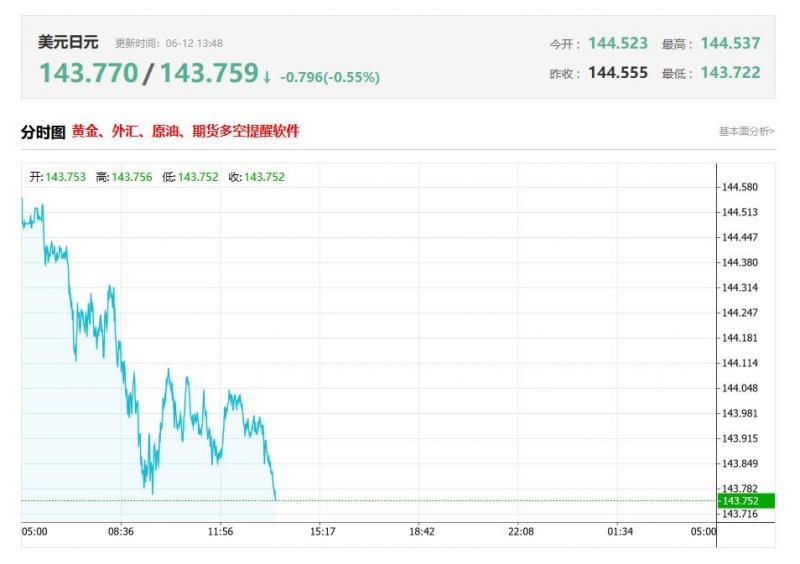Open the 基本面分析 link
The image size is (800, 564).
click(746, 132)
